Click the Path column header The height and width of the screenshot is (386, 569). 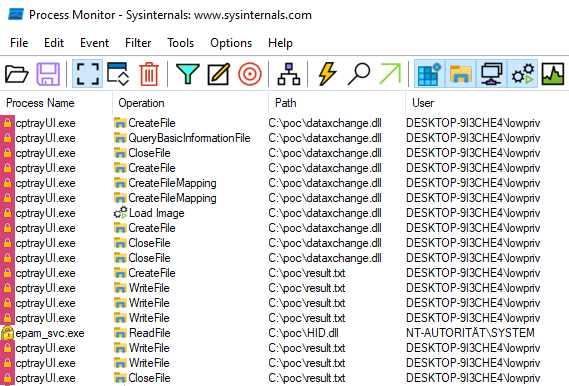point(337,103)
